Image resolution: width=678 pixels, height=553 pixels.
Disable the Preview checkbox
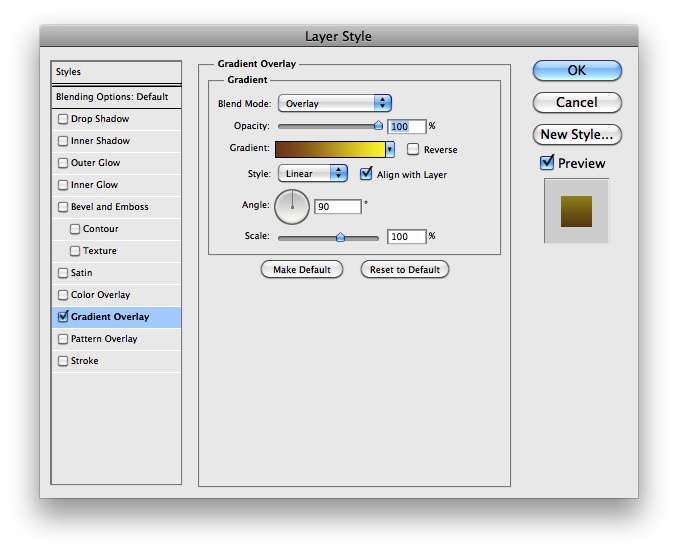[x=547, y=163]
